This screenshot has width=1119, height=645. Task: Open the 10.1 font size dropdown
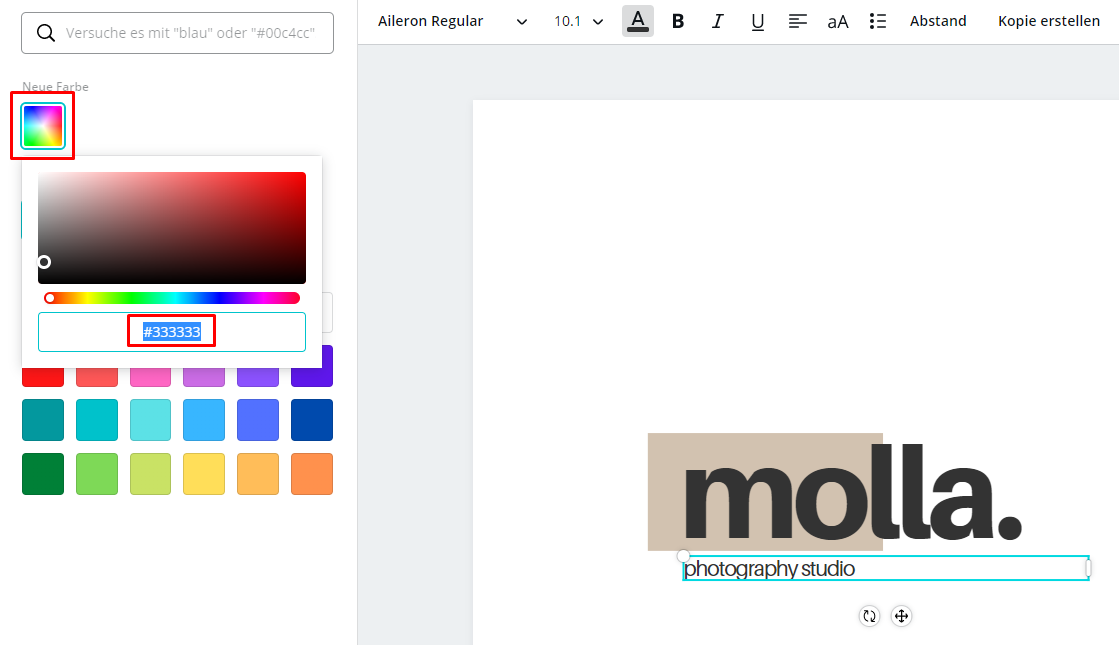(x=579, y=21)
